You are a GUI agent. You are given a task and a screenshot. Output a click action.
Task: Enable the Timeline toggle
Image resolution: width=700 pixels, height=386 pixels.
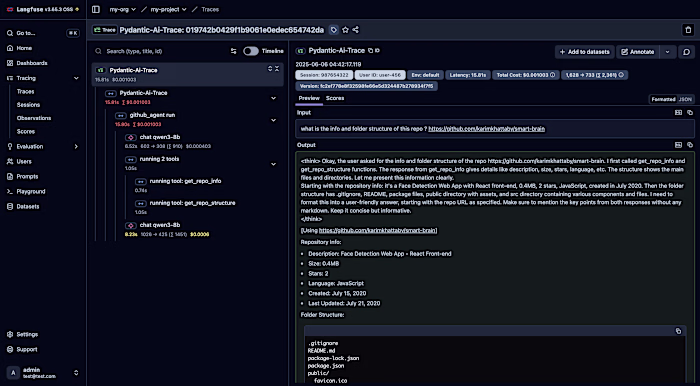(x=251, y=51)
